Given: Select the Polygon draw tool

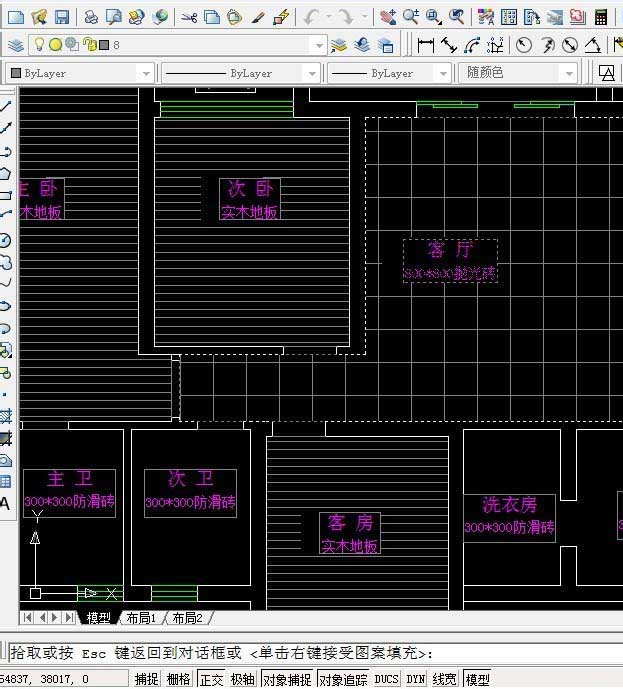Looking at the screenshot, I should [x=6, y=173].
